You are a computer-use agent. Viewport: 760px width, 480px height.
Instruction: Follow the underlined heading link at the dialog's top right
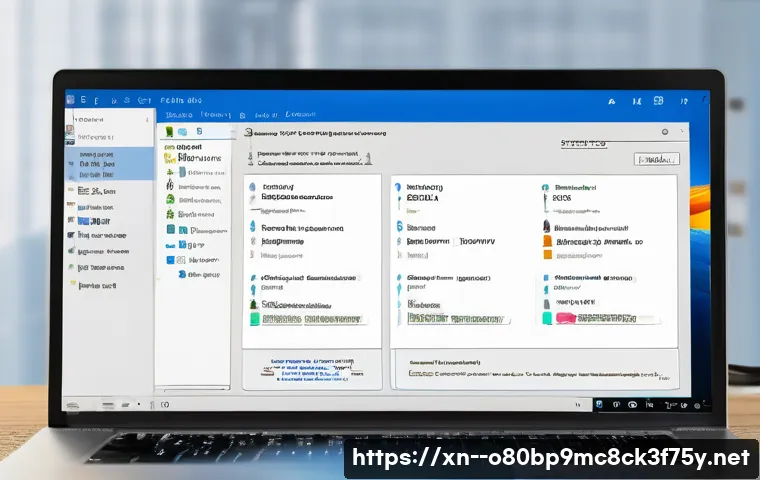click(583, 143)
